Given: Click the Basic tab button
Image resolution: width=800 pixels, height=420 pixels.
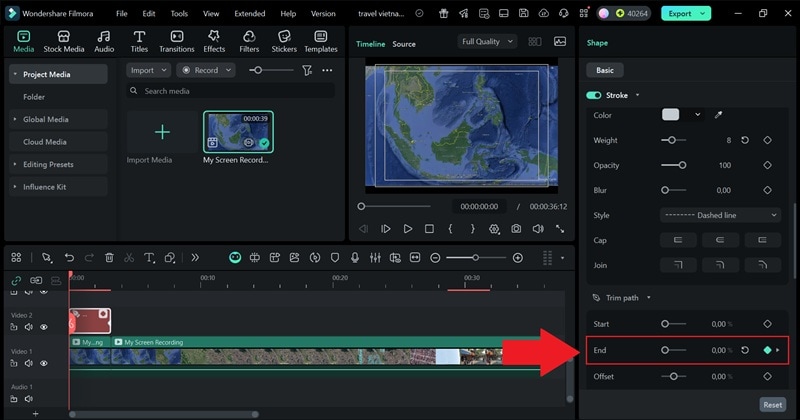Looking at the screenshot, I should click(605, 70).
